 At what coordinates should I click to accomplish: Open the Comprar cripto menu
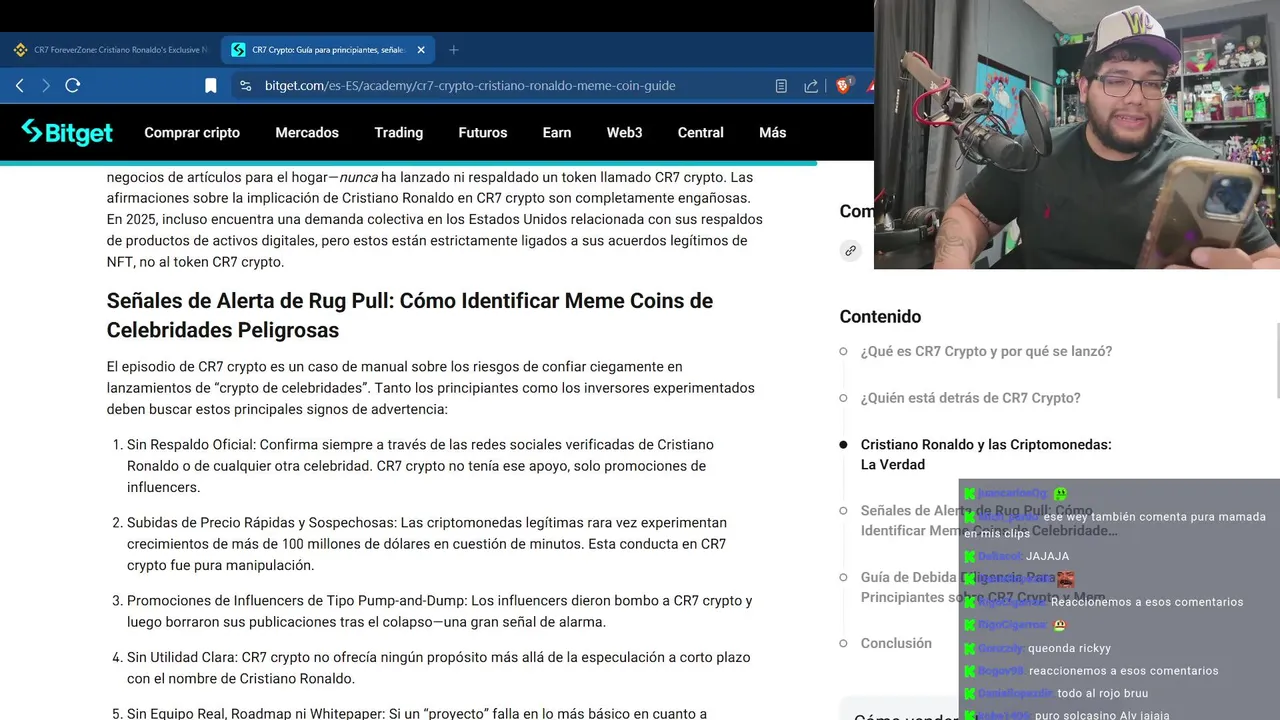(192, 132)
